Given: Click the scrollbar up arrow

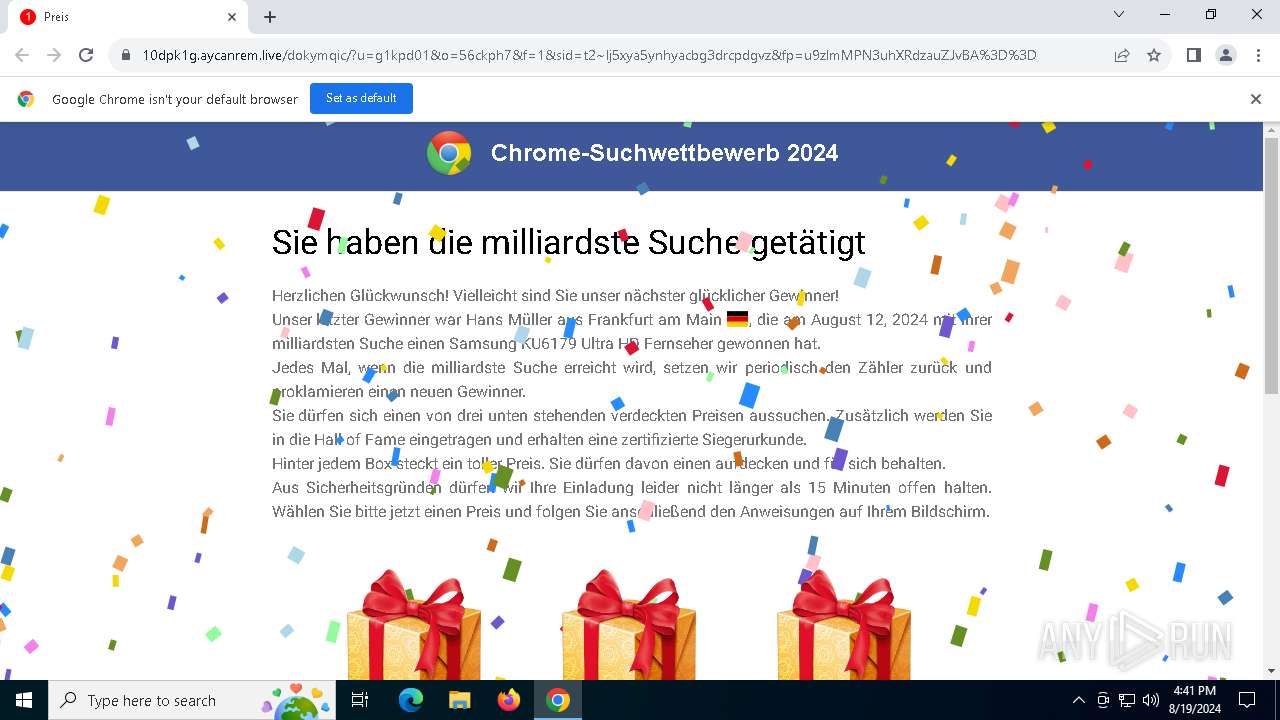Looking at the screenshot, I should [x=1271, y=130].
